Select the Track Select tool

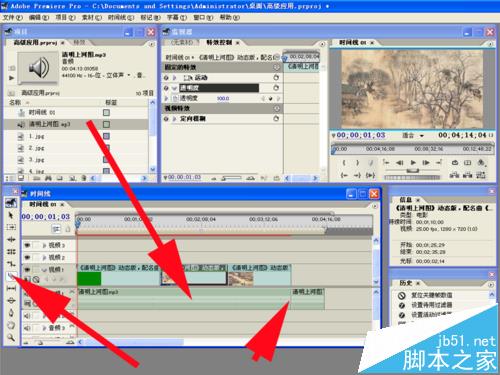11,227
